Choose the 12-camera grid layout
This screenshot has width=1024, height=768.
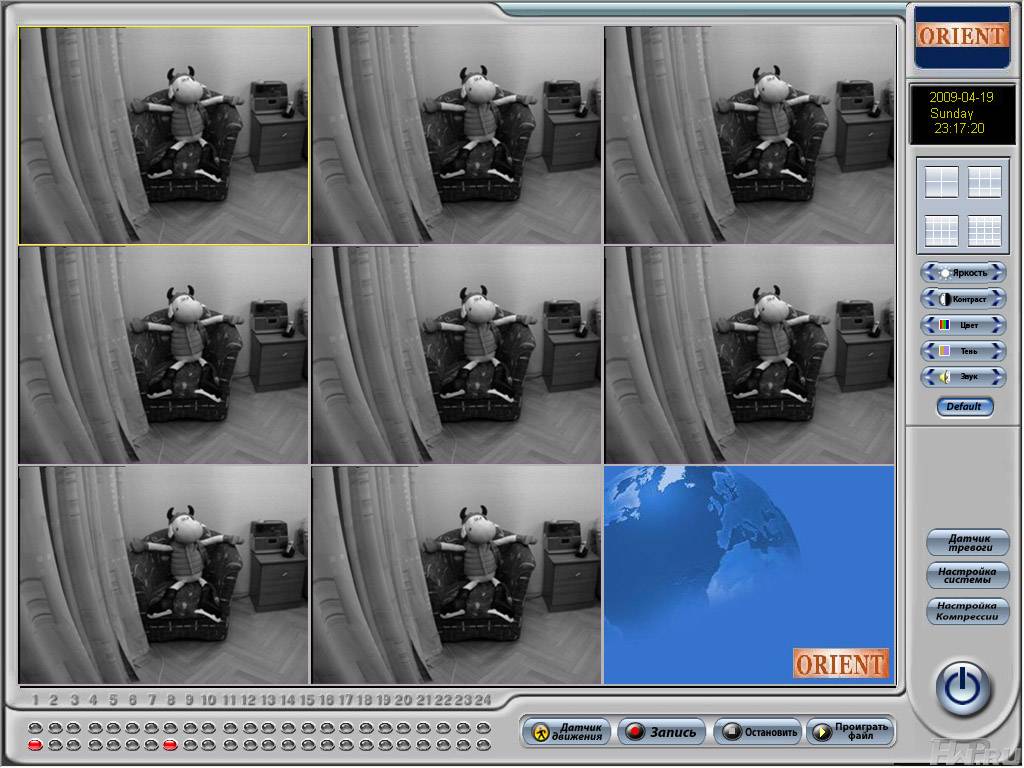tap(941, 231)
